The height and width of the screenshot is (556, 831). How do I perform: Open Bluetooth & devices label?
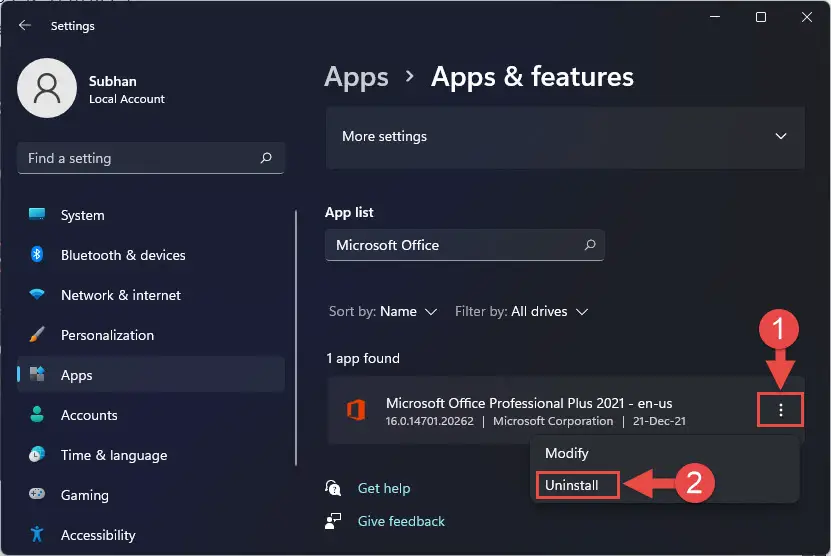(123, 255)
